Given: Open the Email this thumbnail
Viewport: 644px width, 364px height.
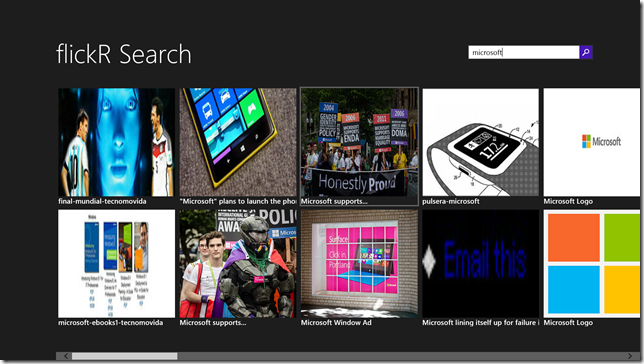Looking at the screenshot, I should 481,264.
